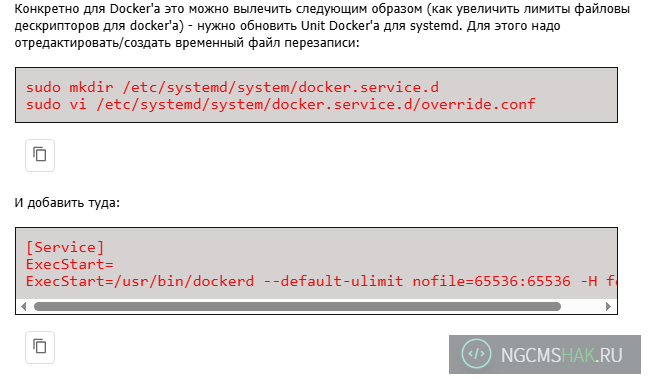
Task: Click '--default-ulimit' option text
Action: [x=333, y=281]
